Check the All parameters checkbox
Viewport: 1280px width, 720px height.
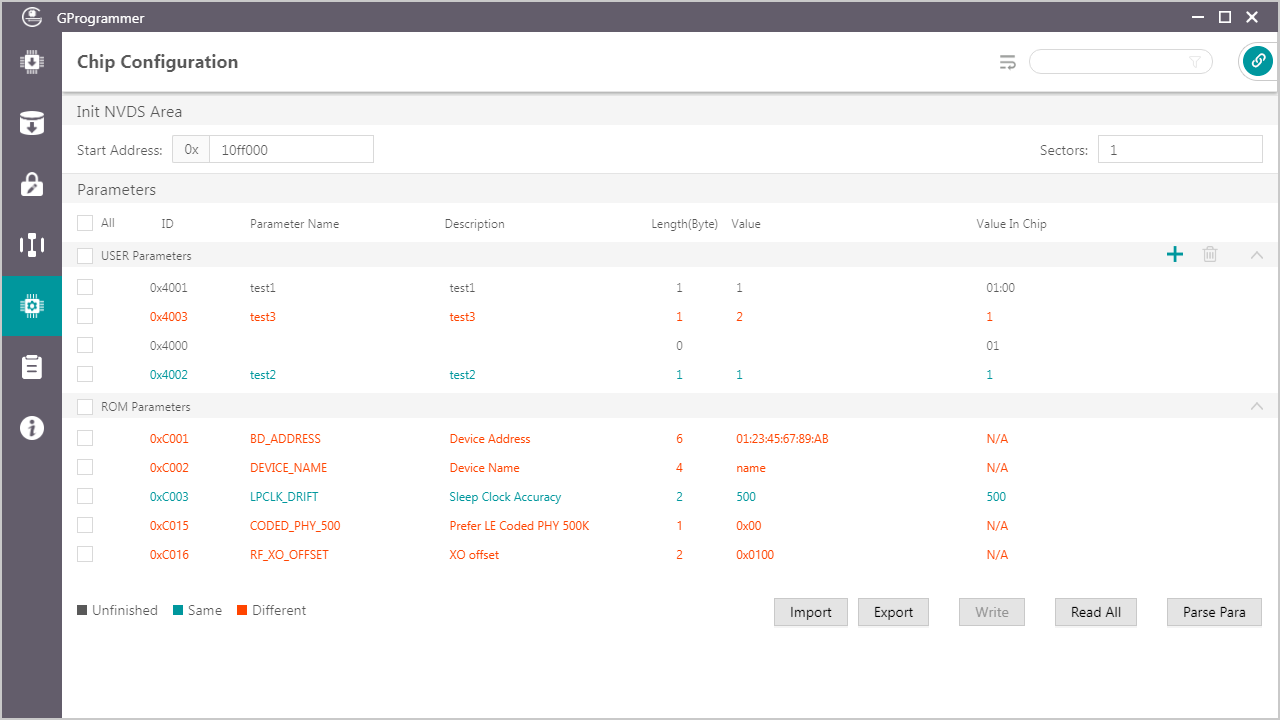pos(85,223)
